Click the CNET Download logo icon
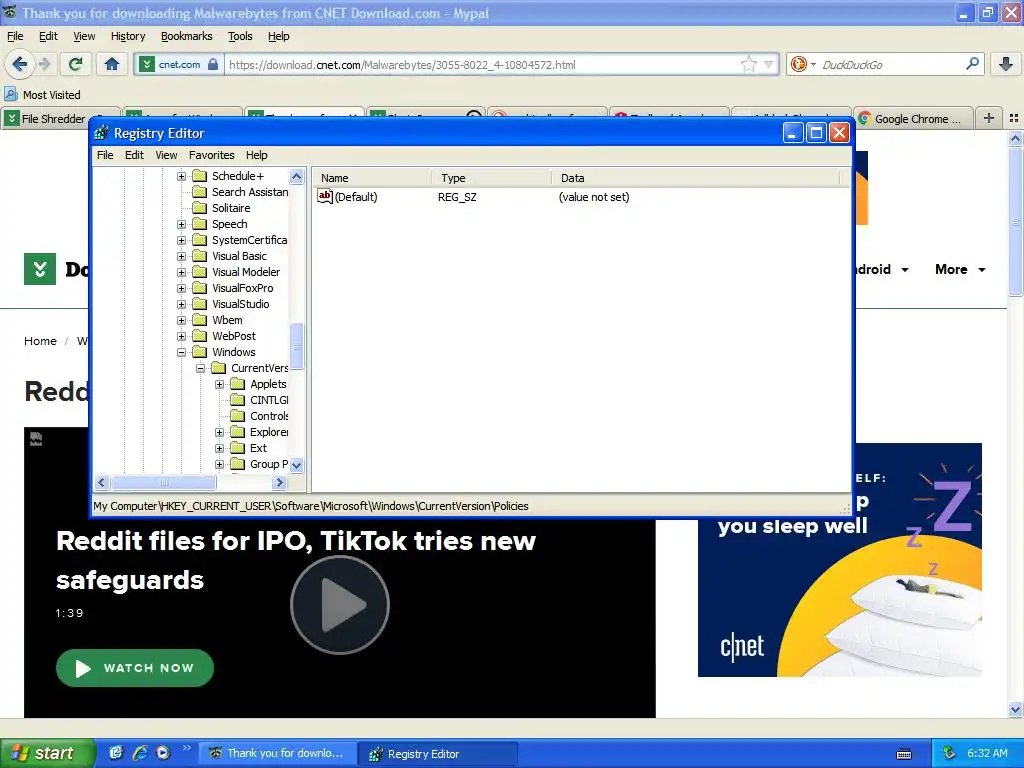This screenshot has height=768, width=1024. pyautogui.click(x=40, y=269)
